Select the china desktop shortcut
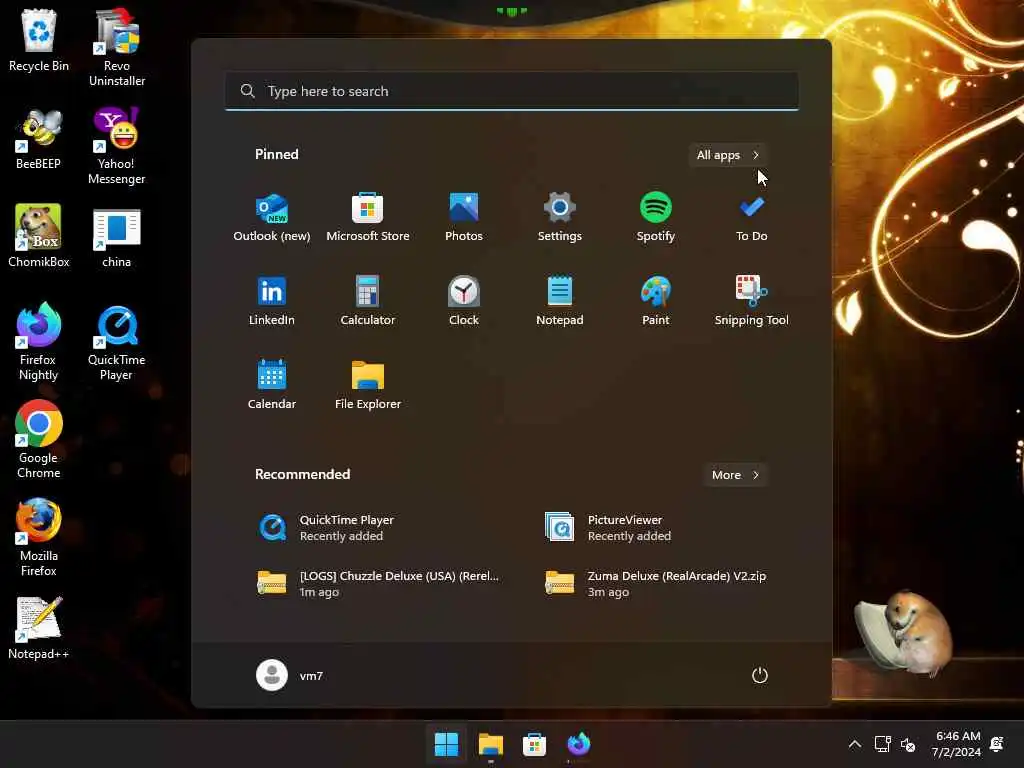Image resolution: width=1024 pixels, height=768 pixels. point(117,236)
